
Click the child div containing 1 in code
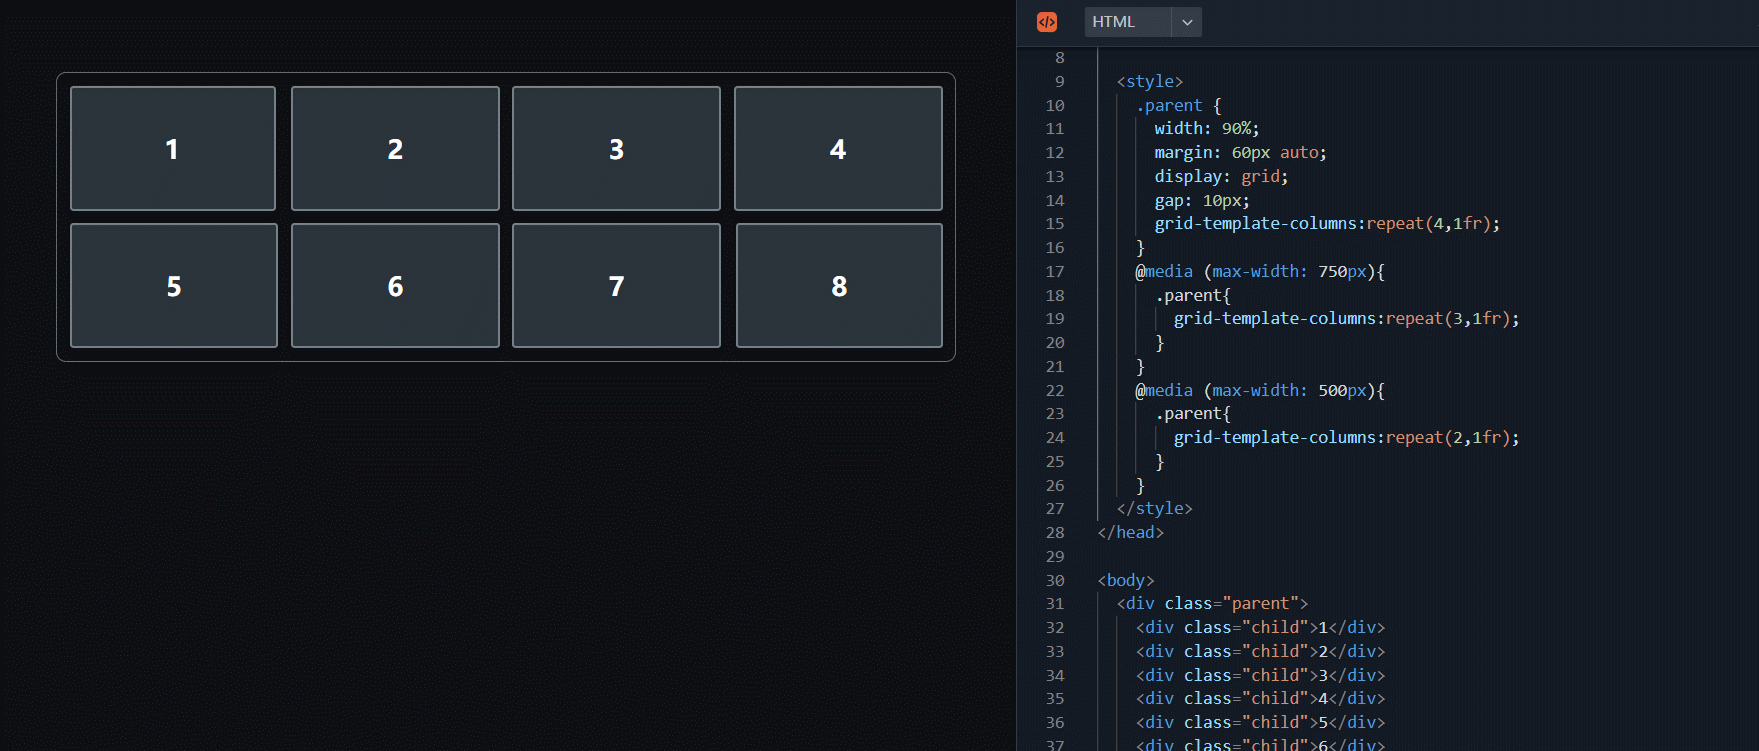pos(1261,627)
